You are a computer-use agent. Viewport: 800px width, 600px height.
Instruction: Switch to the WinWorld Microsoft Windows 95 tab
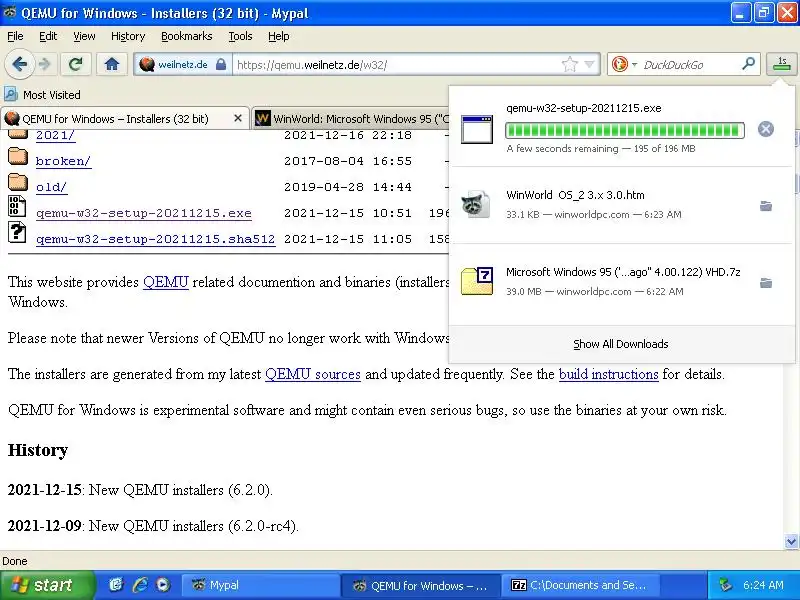tap(351, 119)
